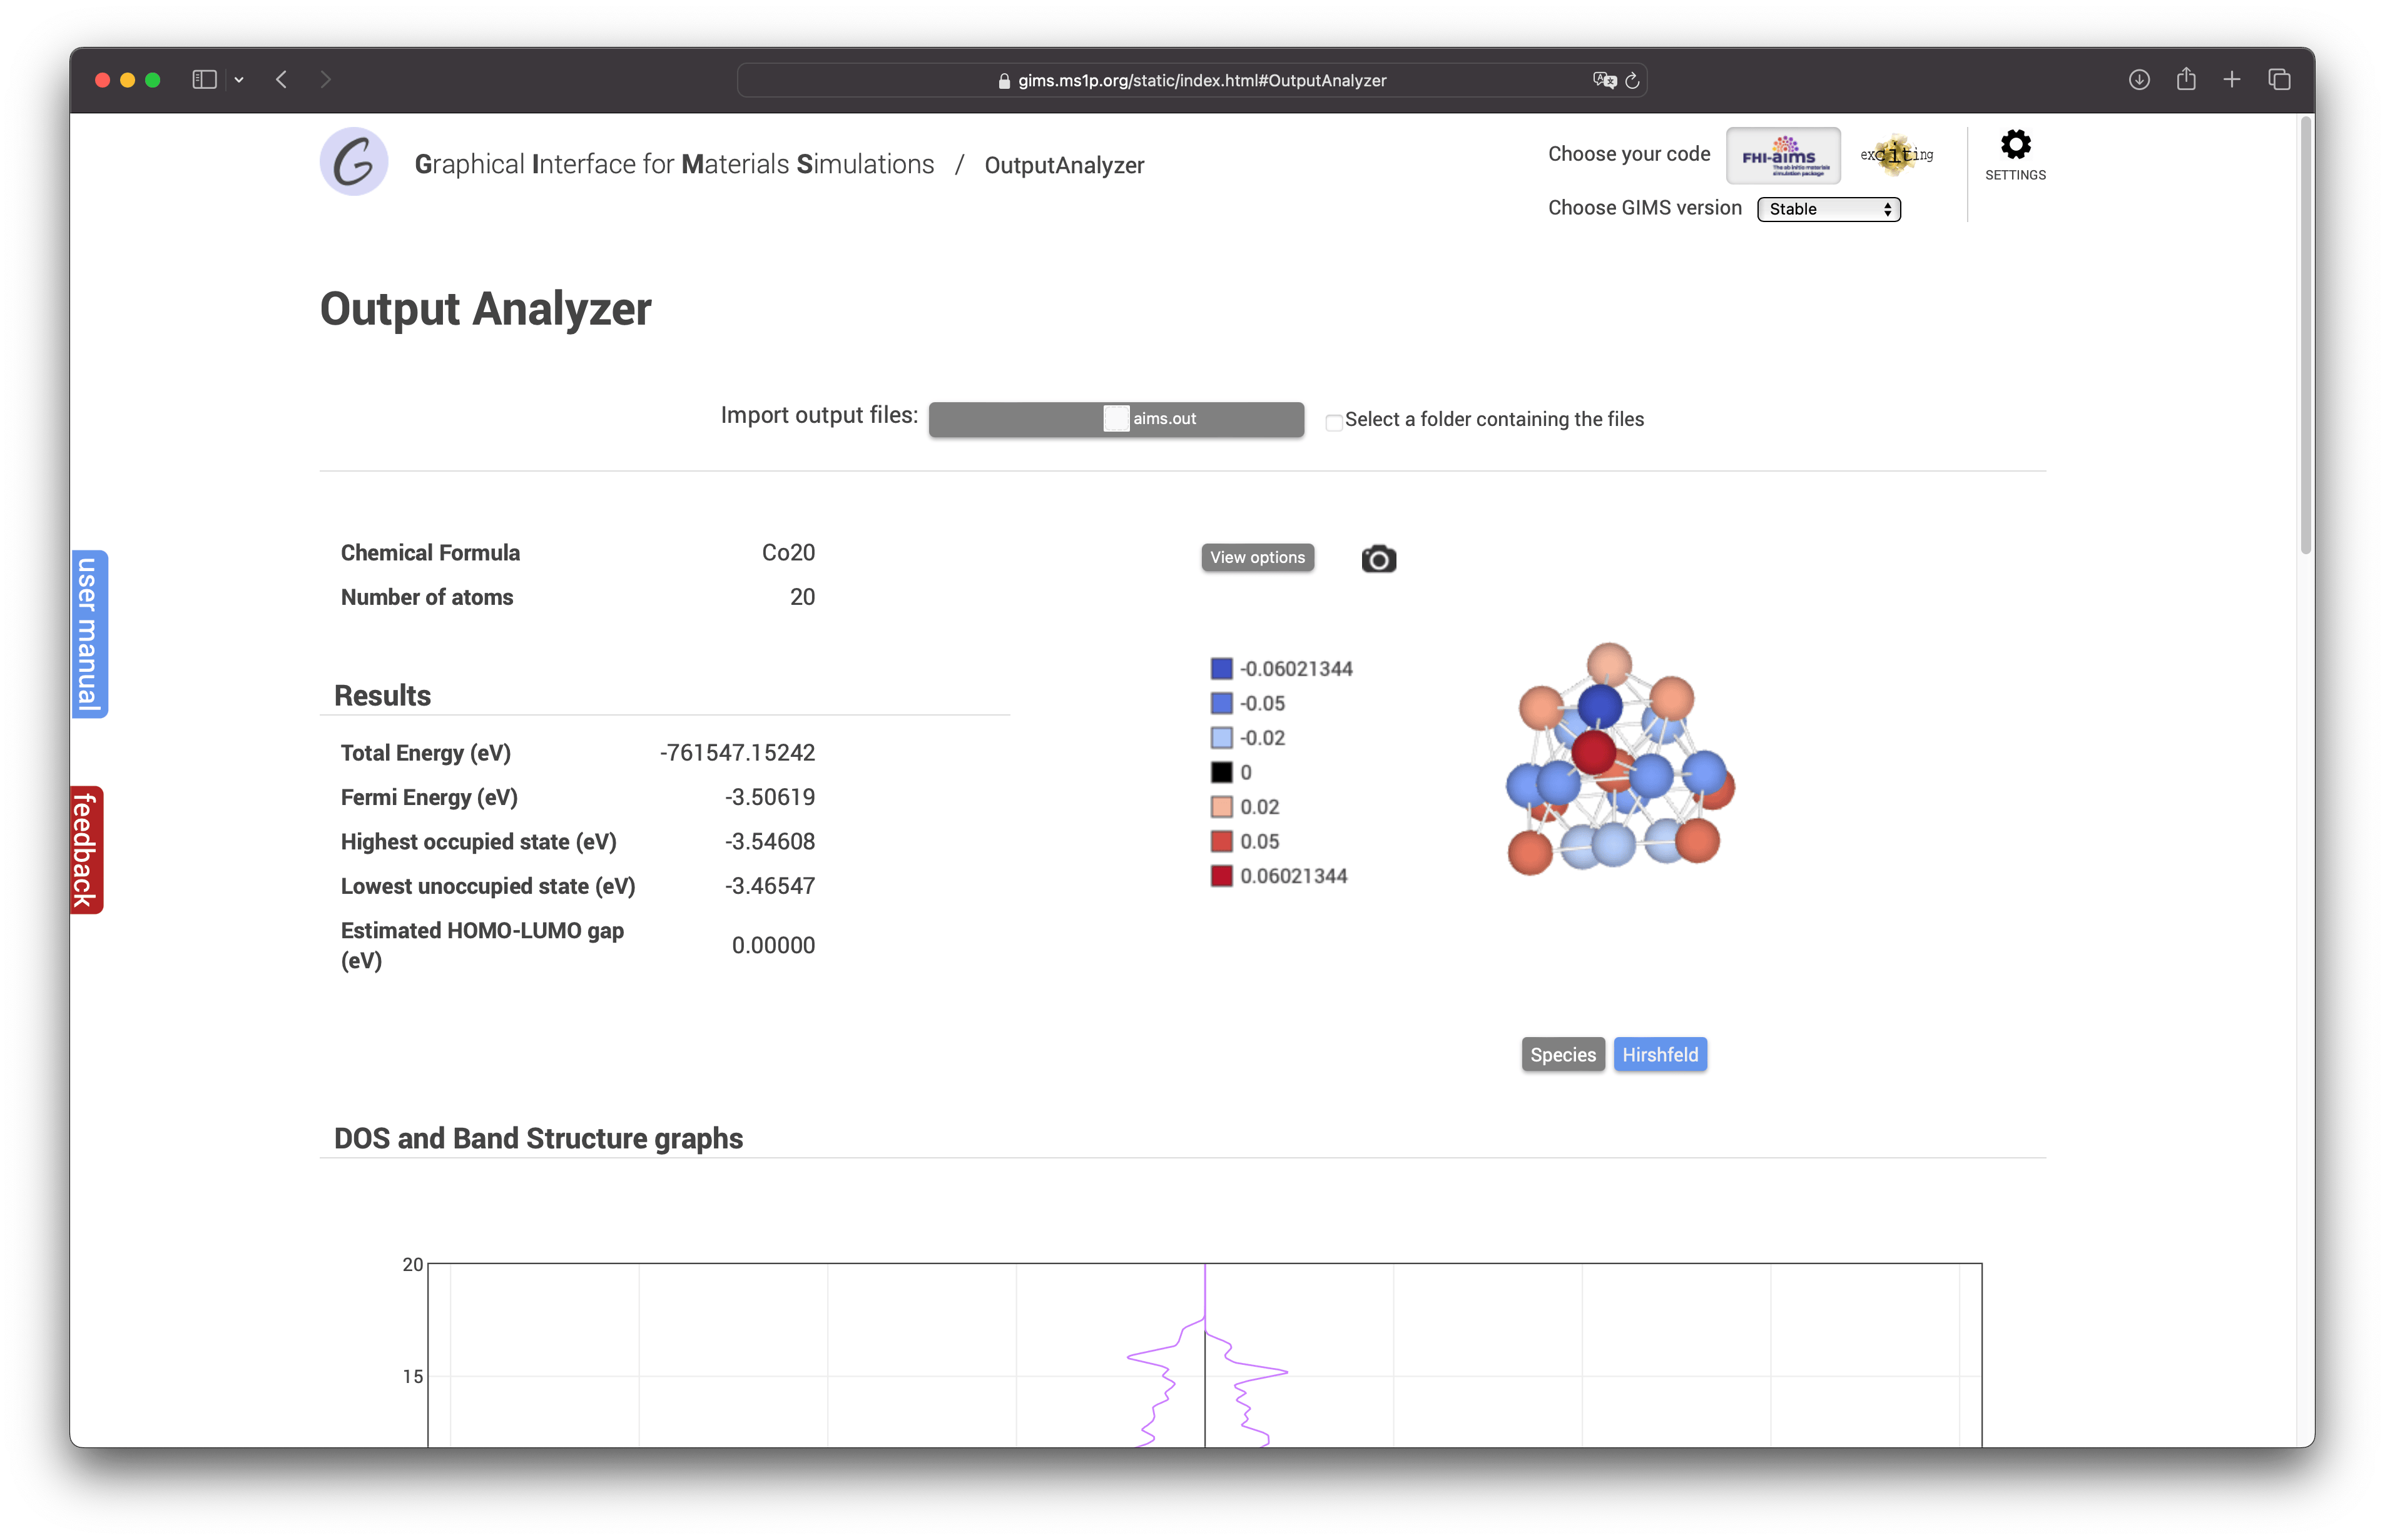Open the user manual side tab
Image resolution: width=2385 pixels, height=1540 pixels.
pos(89,634)
